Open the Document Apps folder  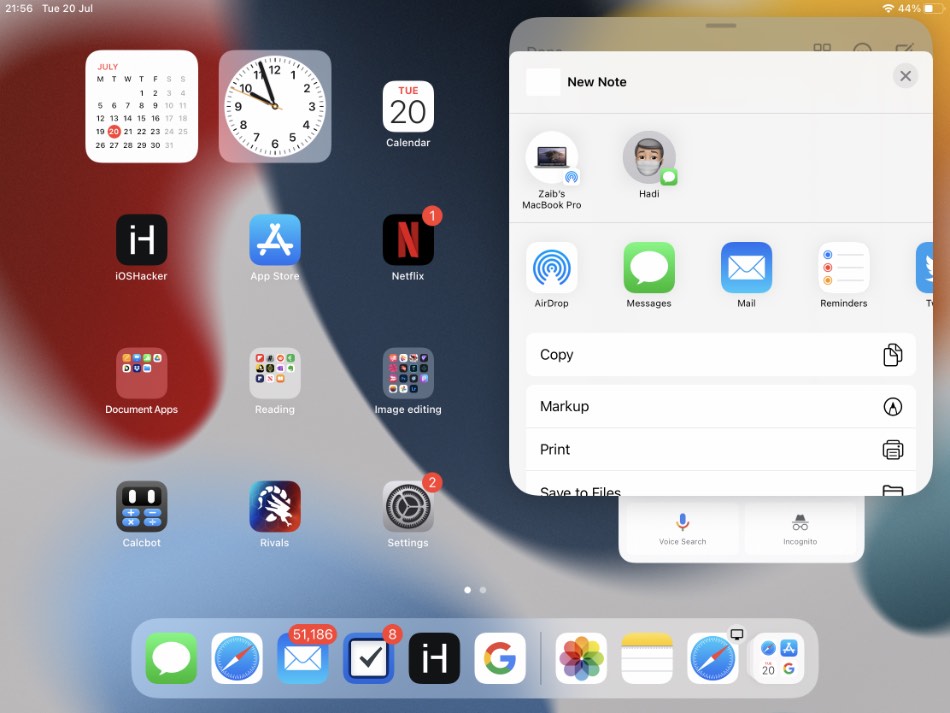pos(141,373)
